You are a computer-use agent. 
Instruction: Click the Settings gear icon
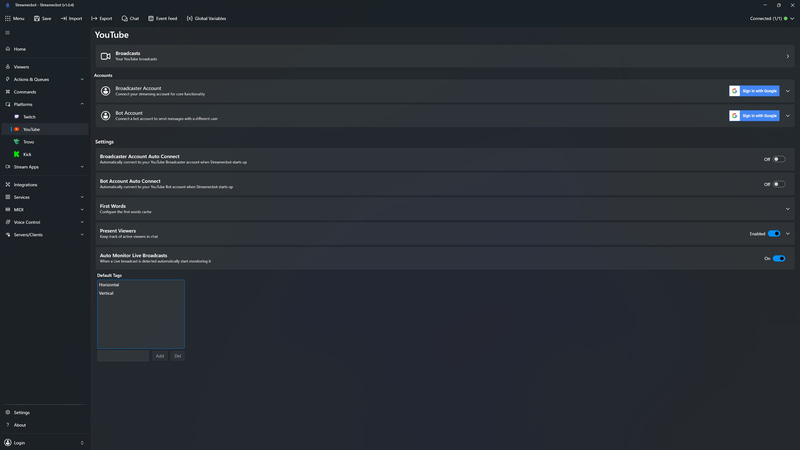pyautogui.click(x=8, y=412)
